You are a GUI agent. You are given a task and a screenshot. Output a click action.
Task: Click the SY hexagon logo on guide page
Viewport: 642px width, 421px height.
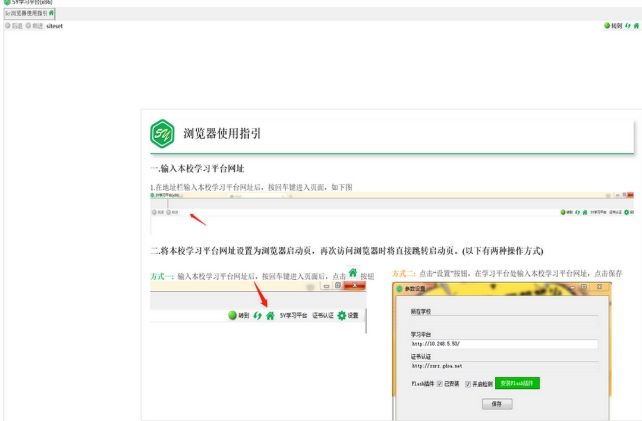coord(162,134)
